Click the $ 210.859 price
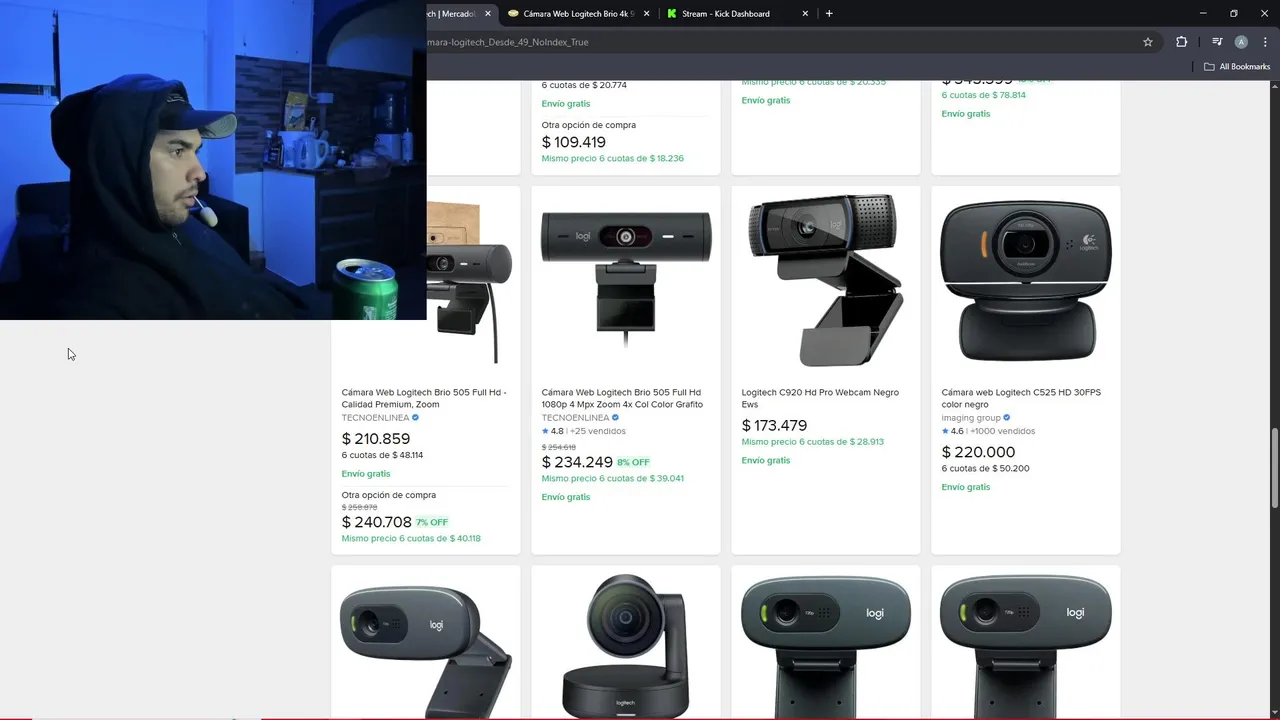The height and width of the screenshot is (720, 1280). pos(376,438)
